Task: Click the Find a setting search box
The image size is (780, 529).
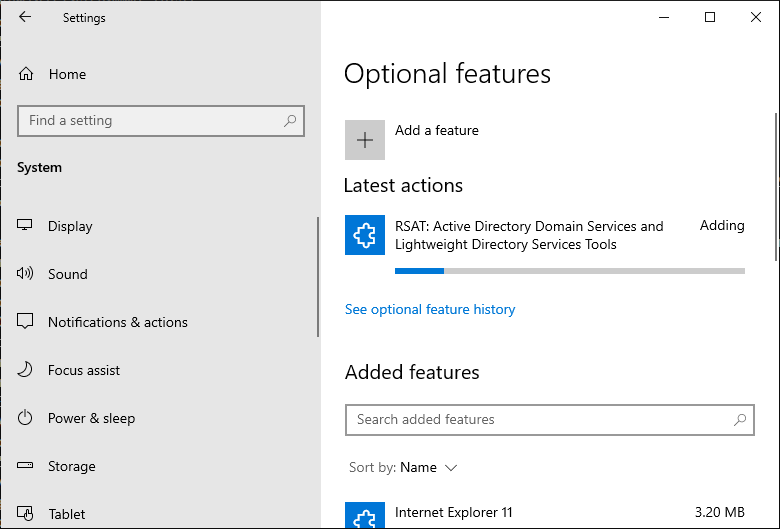Action: click(x=150, y=121)
